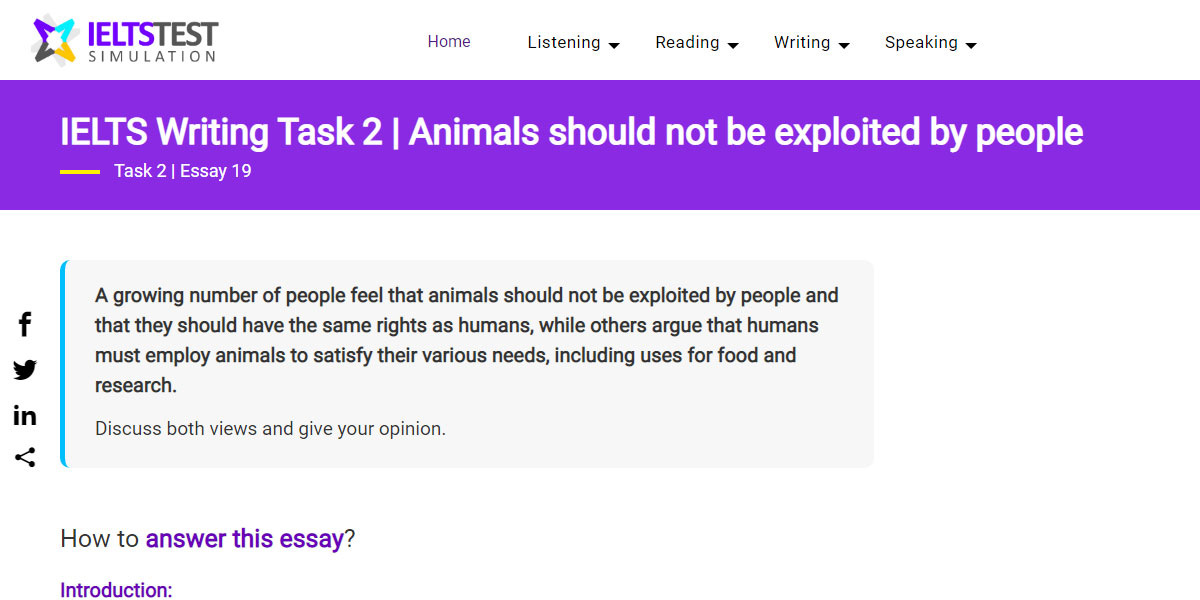Expand the Listening dropdown arrow

[x=614, y=45]
